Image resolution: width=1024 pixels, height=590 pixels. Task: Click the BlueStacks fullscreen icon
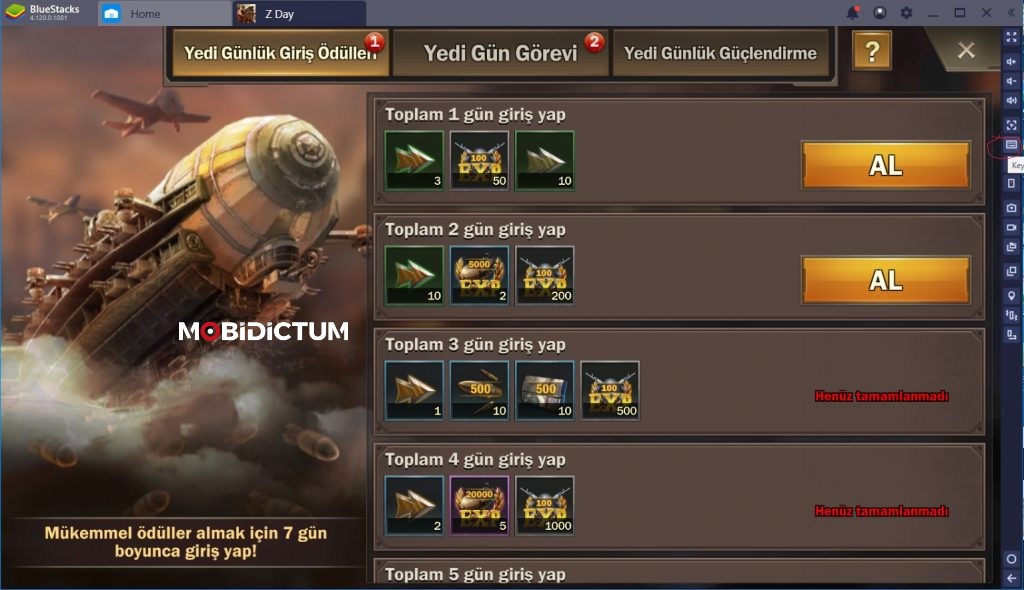1011,38
